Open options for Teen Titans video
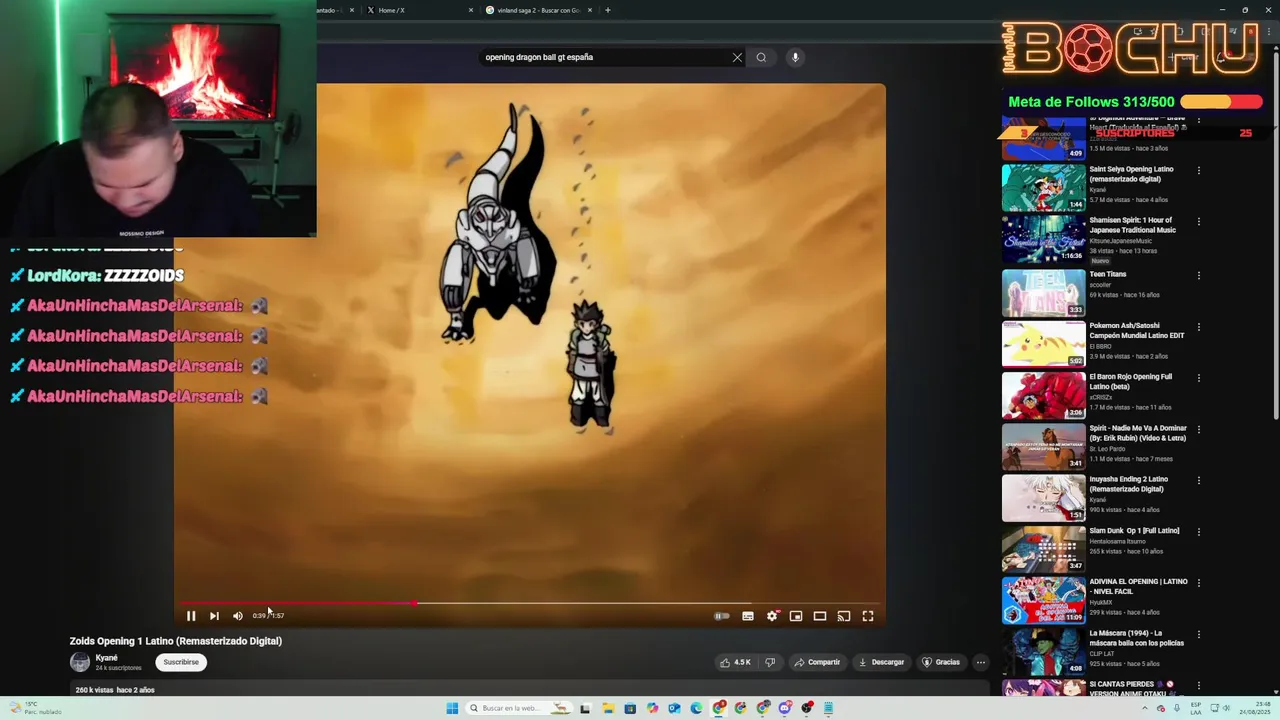This screenshot has height=720, width=1280. (x=1198, y=275)
